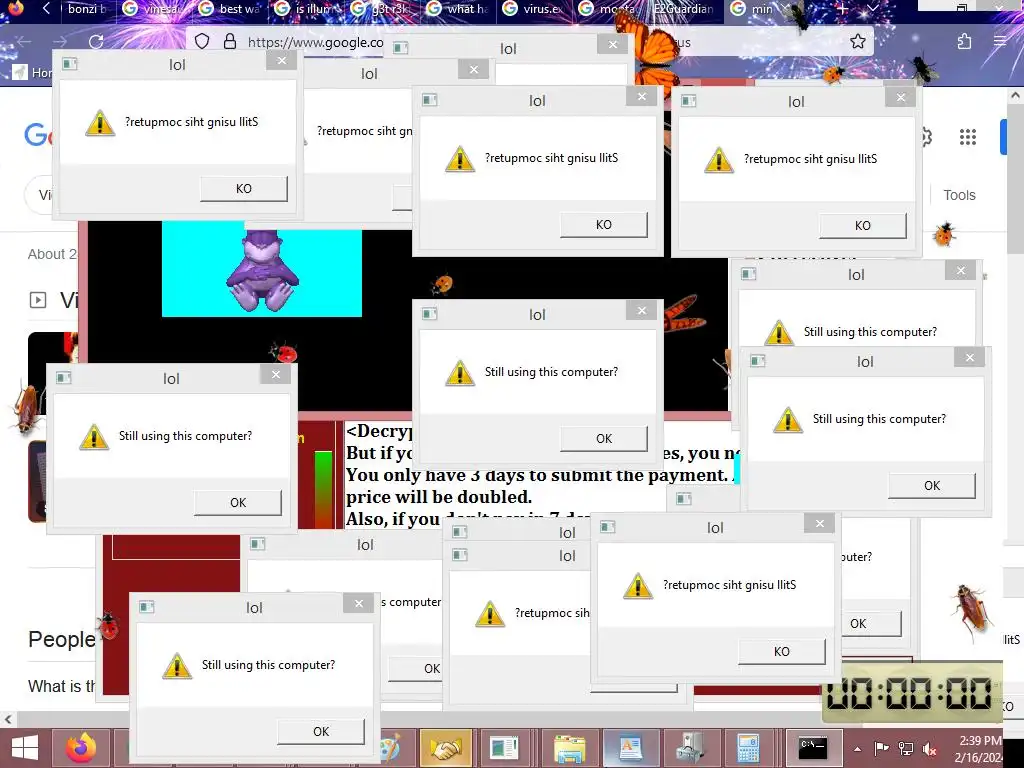The image size is (1024, 768).
Task: Open File Explorer from the taskbar
Action: coord(569,748)
